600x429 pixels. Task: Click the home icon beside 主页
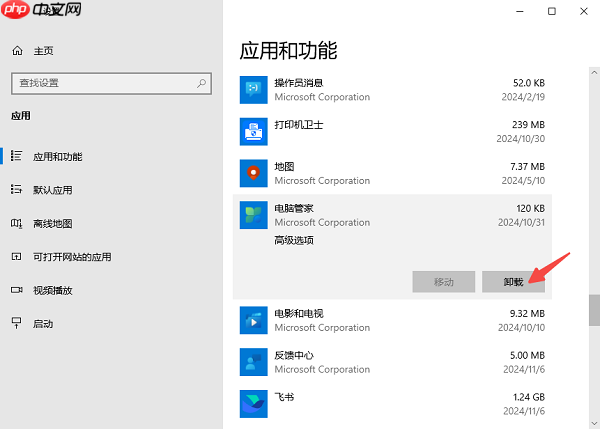(17, 51)
